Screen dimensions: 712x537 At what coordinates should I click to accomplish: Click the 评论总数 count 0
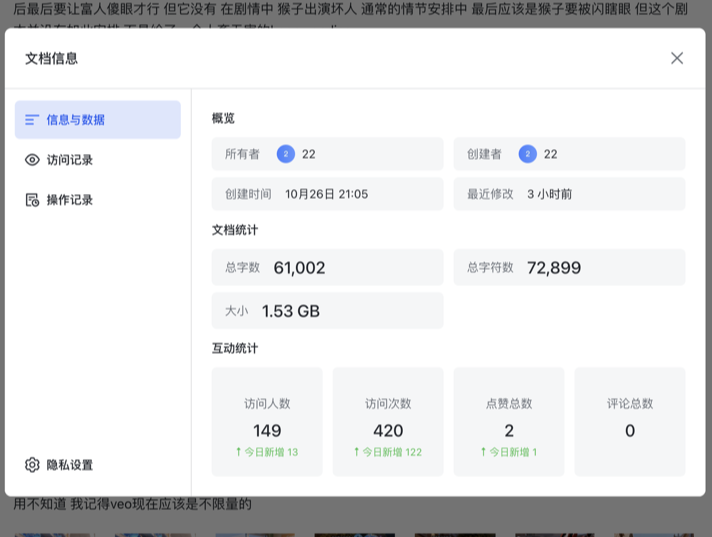click(x=630, y=431)
